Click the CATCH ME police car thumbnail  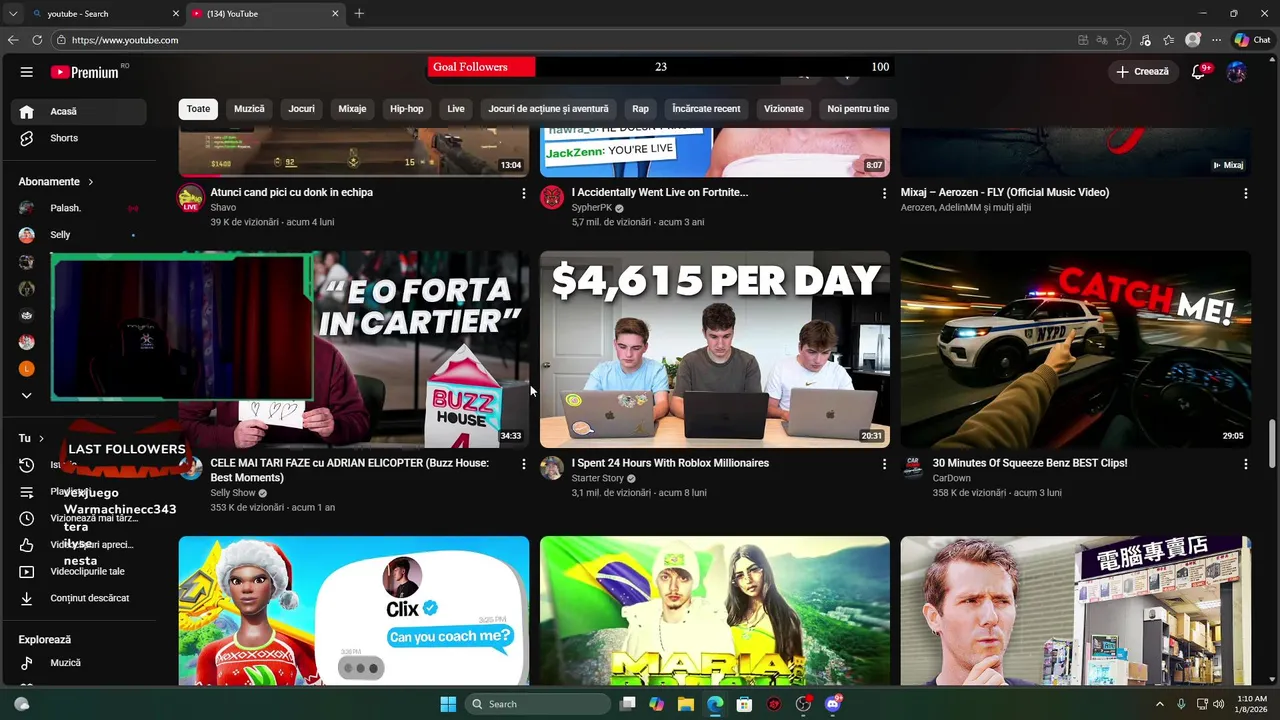click(1076, 349)
